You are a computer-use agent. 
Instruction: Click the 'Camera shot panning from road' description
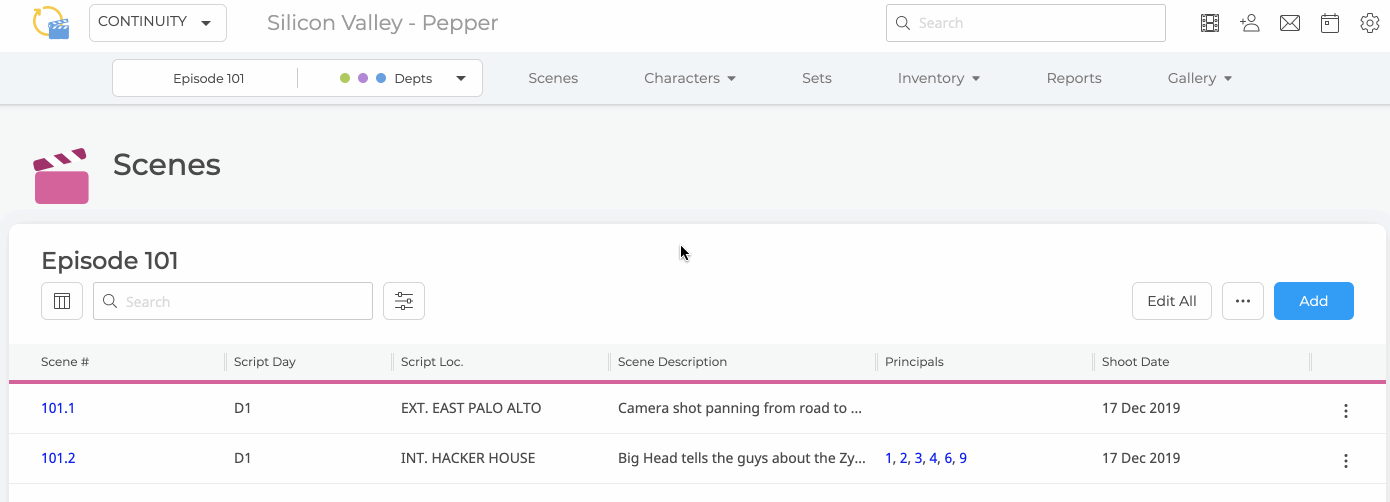[740, 408]
